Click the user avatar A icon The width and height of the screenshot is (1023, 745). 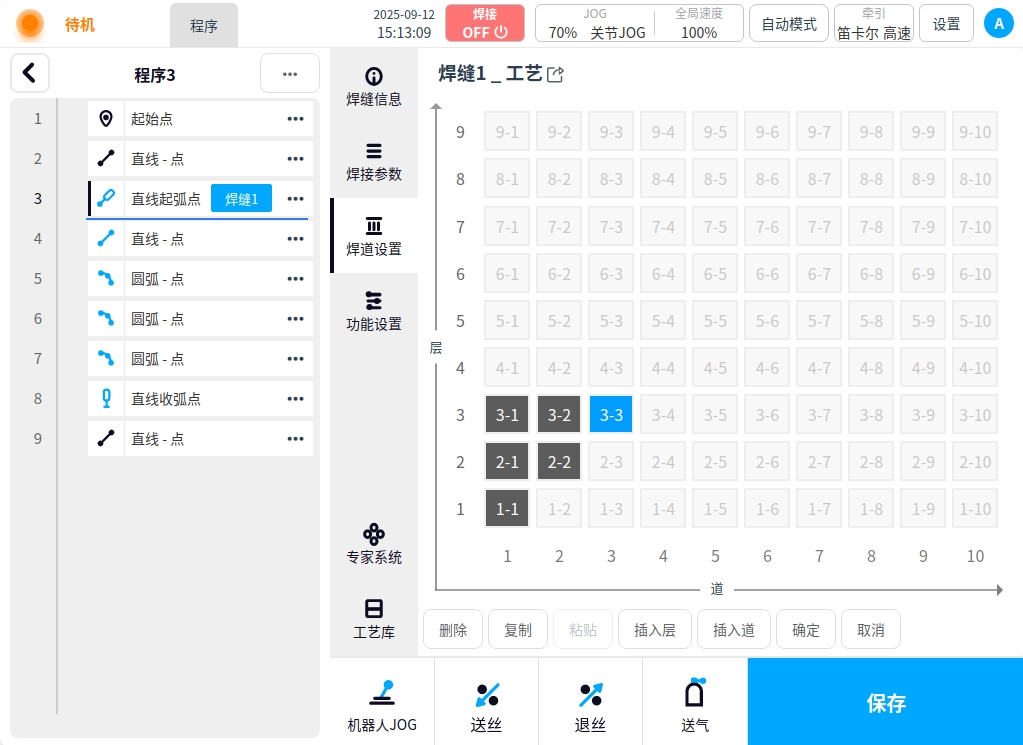point(998,24)
